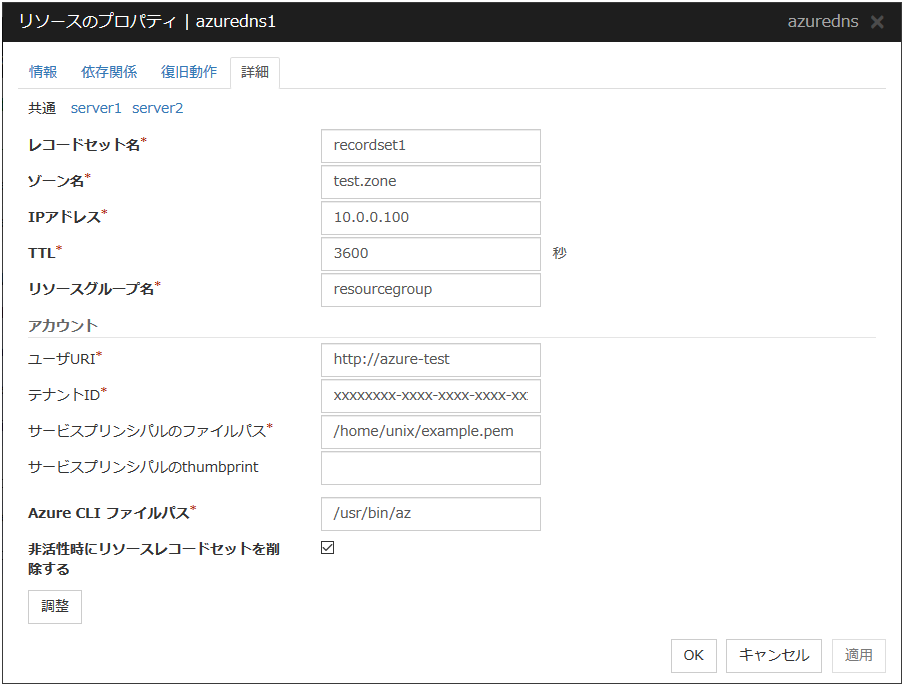Focus the ゾーン名 field with test.zone

pyautogui.click(x=430, y=181)
